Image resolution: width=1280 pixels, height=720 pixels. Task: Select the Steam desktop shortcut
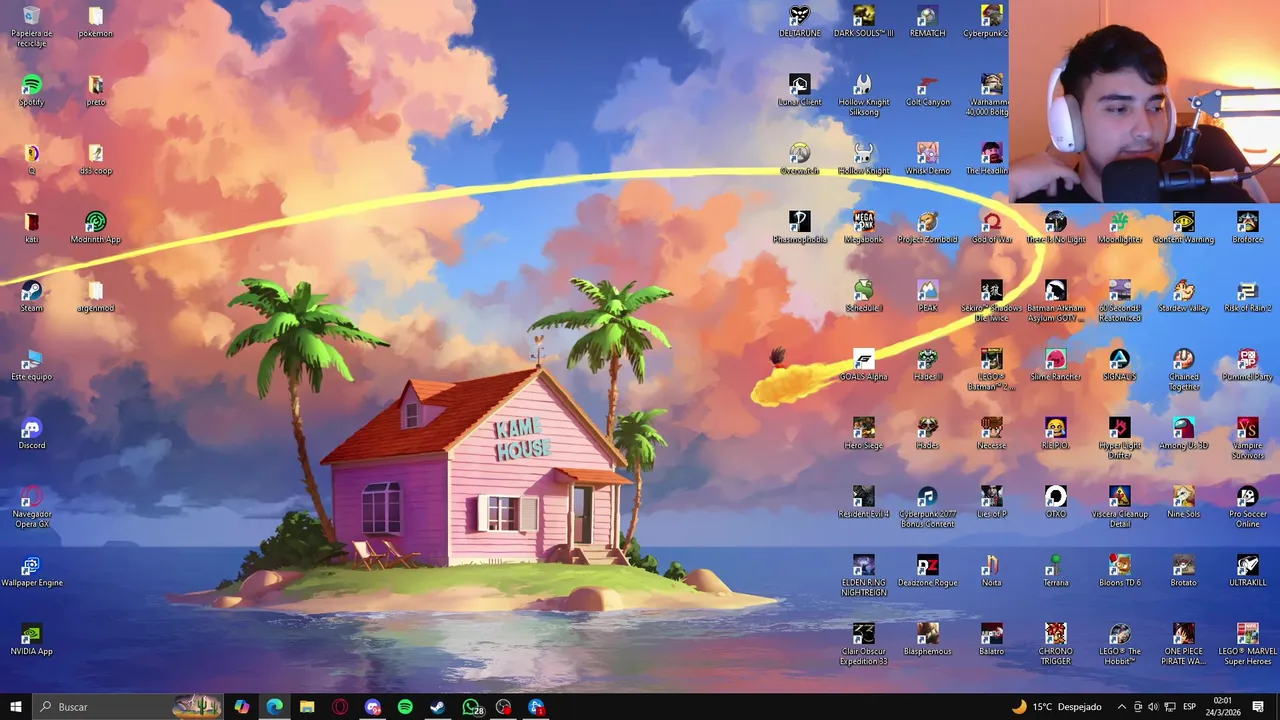pyautogui.click(x=32, y=297)
